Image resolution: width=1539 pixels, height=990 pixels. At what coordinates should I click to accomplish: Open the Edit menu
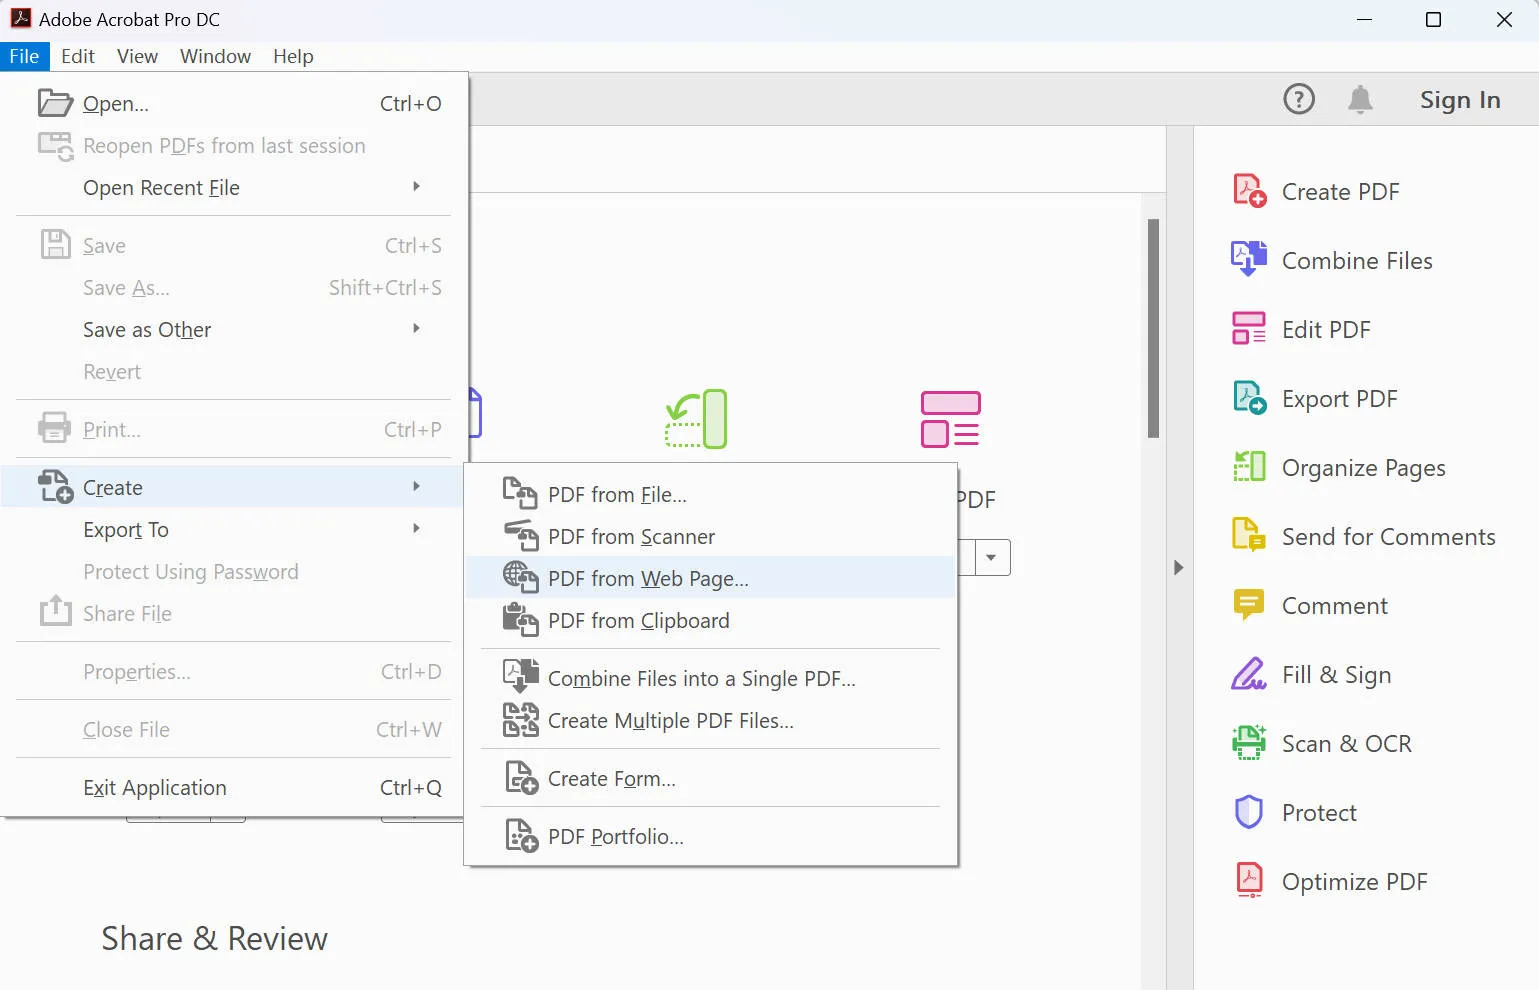click(x=77, y=56)
